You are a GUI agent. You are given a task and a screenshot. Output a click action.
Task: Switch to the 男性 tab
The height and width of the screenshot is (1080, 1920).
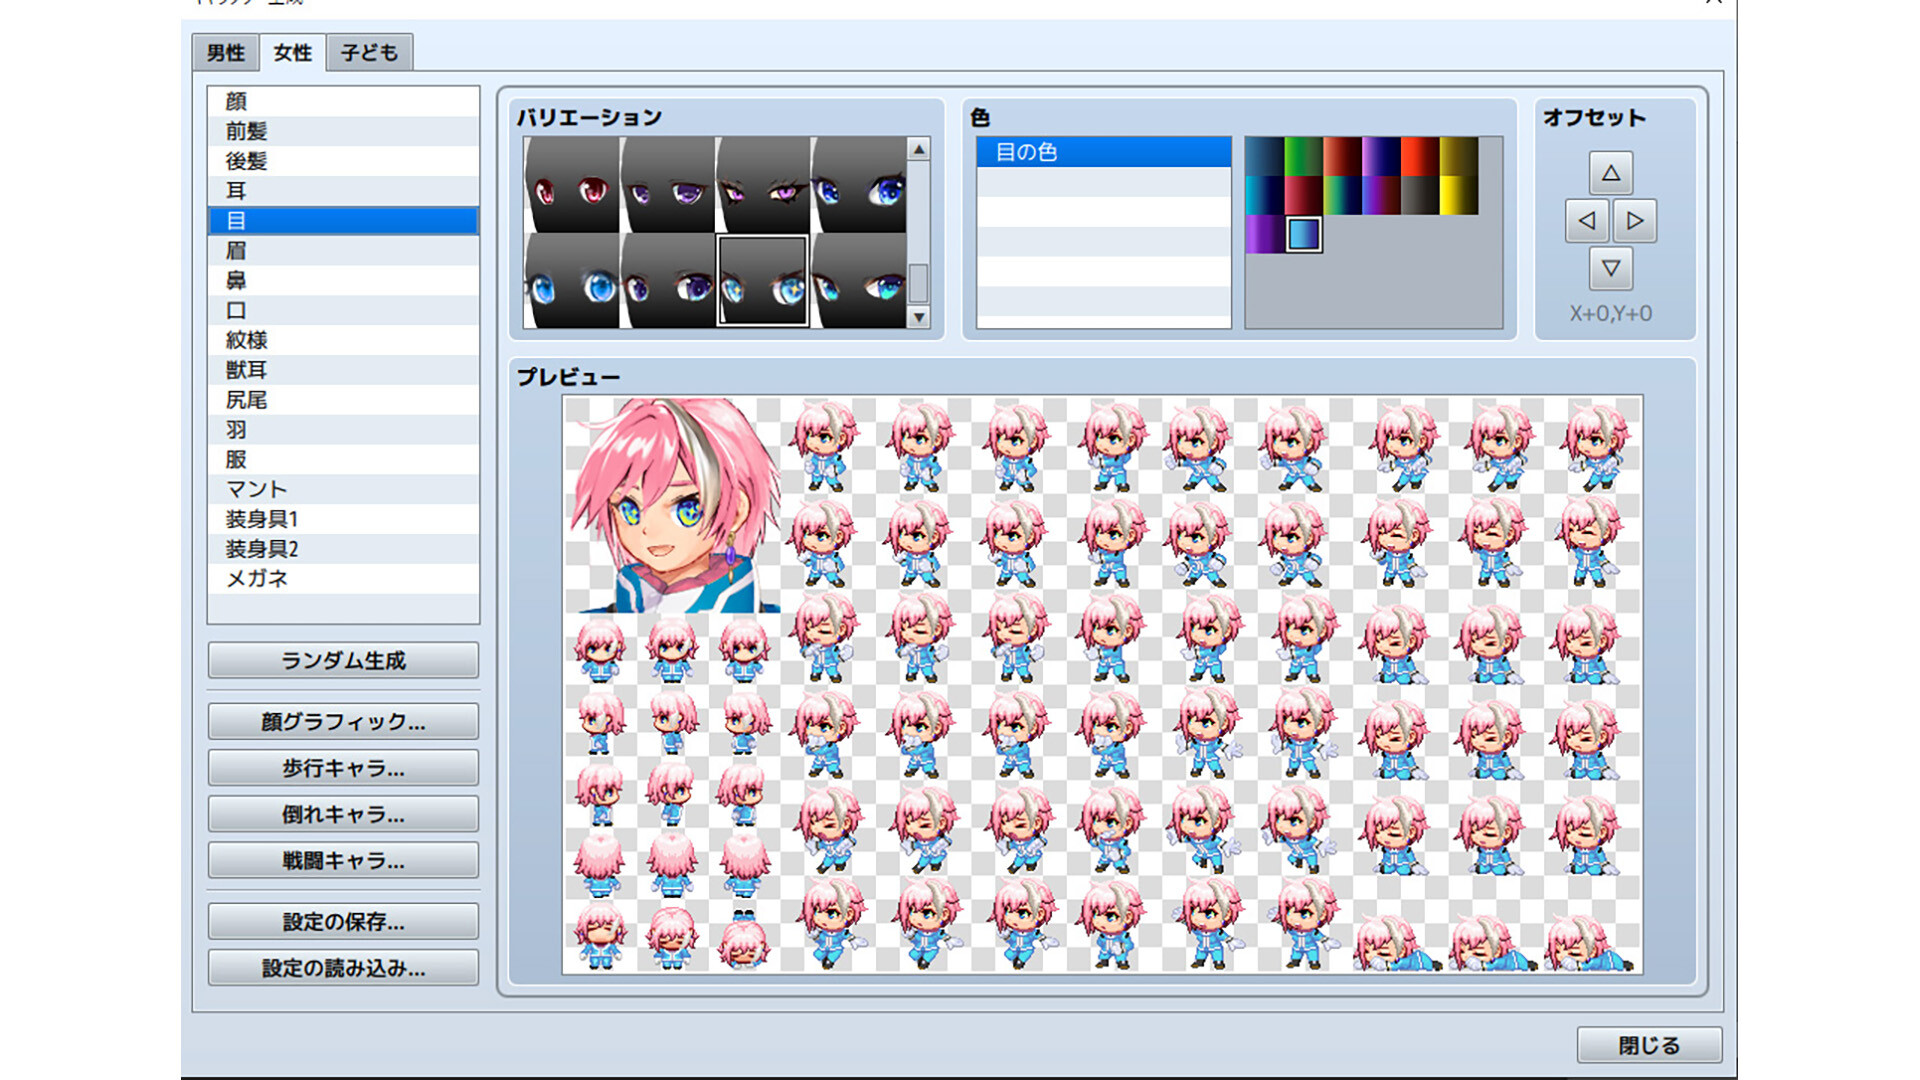(x=224, y=52)
